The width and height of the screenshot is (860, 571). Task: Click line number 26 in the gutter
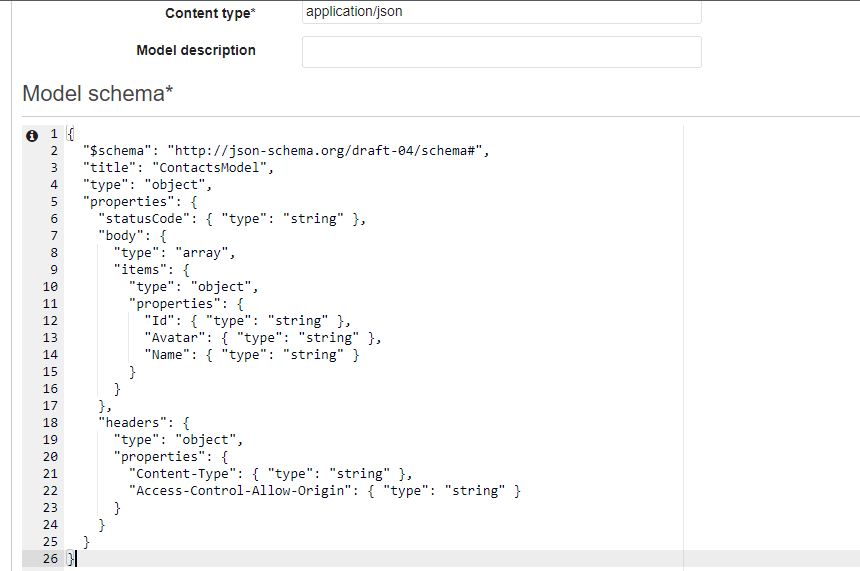point(50,559)
